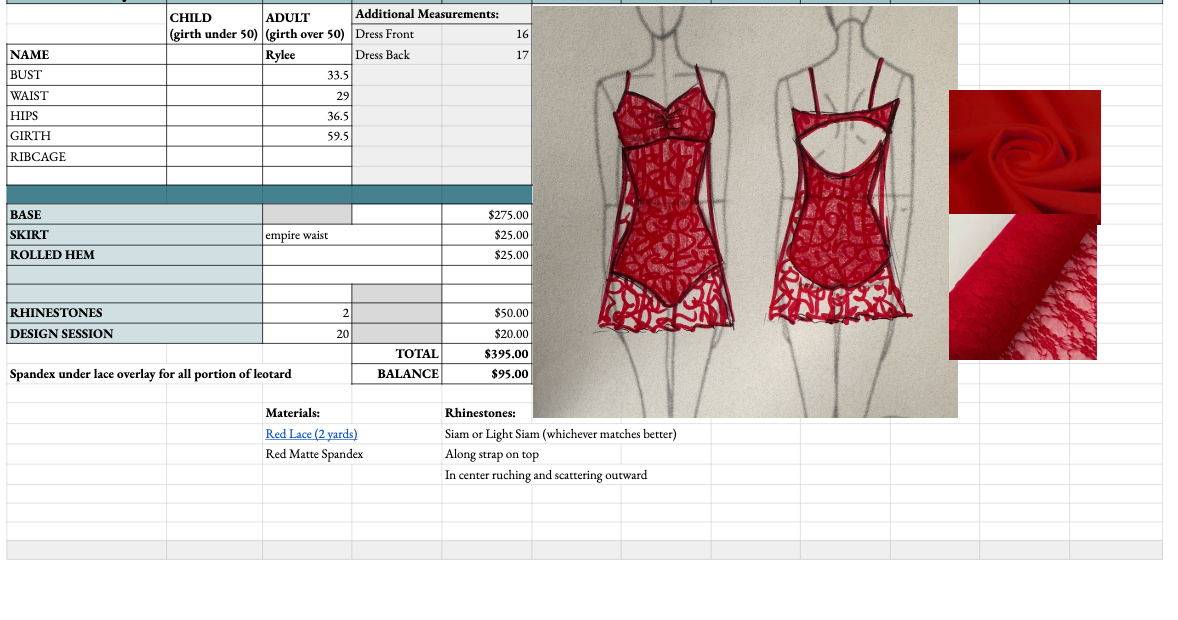Image resolution: width=1178 pixels, height=620 pixels.
Task: Click the RIBCAGE row label
Action: (x=86, y=156)
